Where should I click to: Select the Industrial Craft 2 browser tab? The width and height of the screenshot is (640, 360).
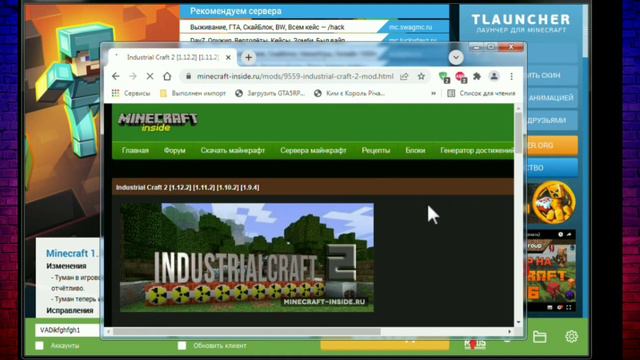[173, 58]
